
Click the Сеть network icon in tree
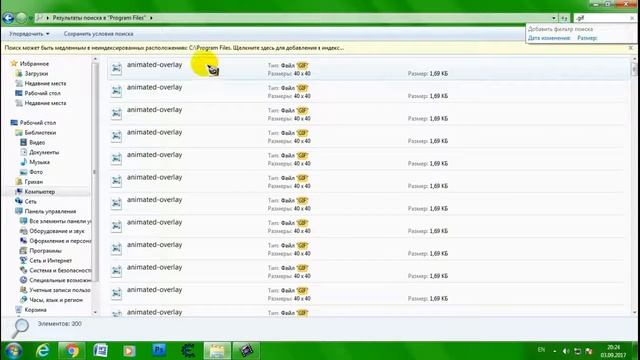click(18, 201)
